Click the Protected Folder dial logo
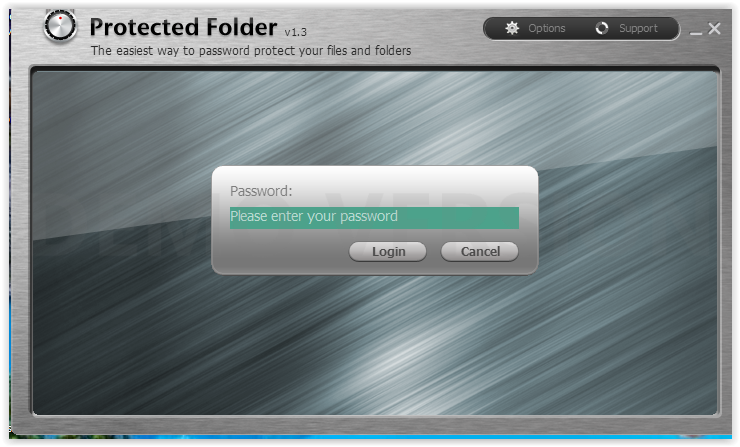Image resolution: width=740 pixels, height=447 pixels. coord(60,25)
